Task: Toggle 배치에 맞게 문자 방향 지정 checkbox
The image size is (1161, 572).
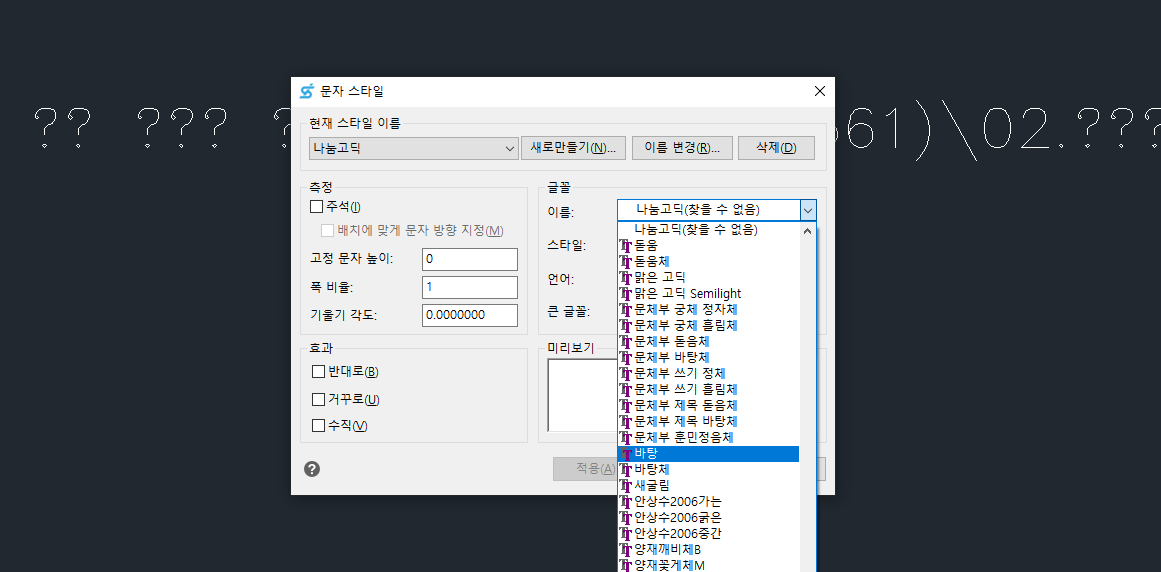Action: click(x=327, y=230)
